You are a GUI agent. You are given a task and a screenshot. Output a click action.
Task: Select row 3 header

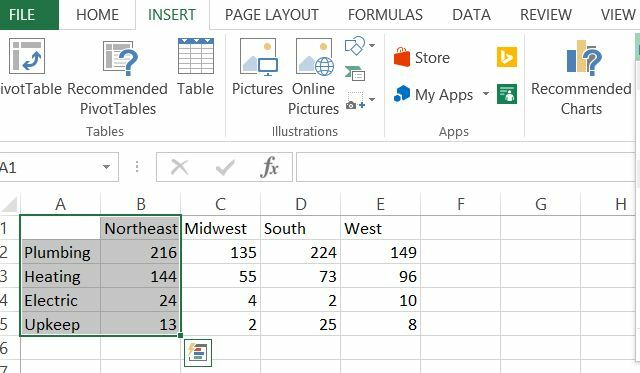point(9,276)
